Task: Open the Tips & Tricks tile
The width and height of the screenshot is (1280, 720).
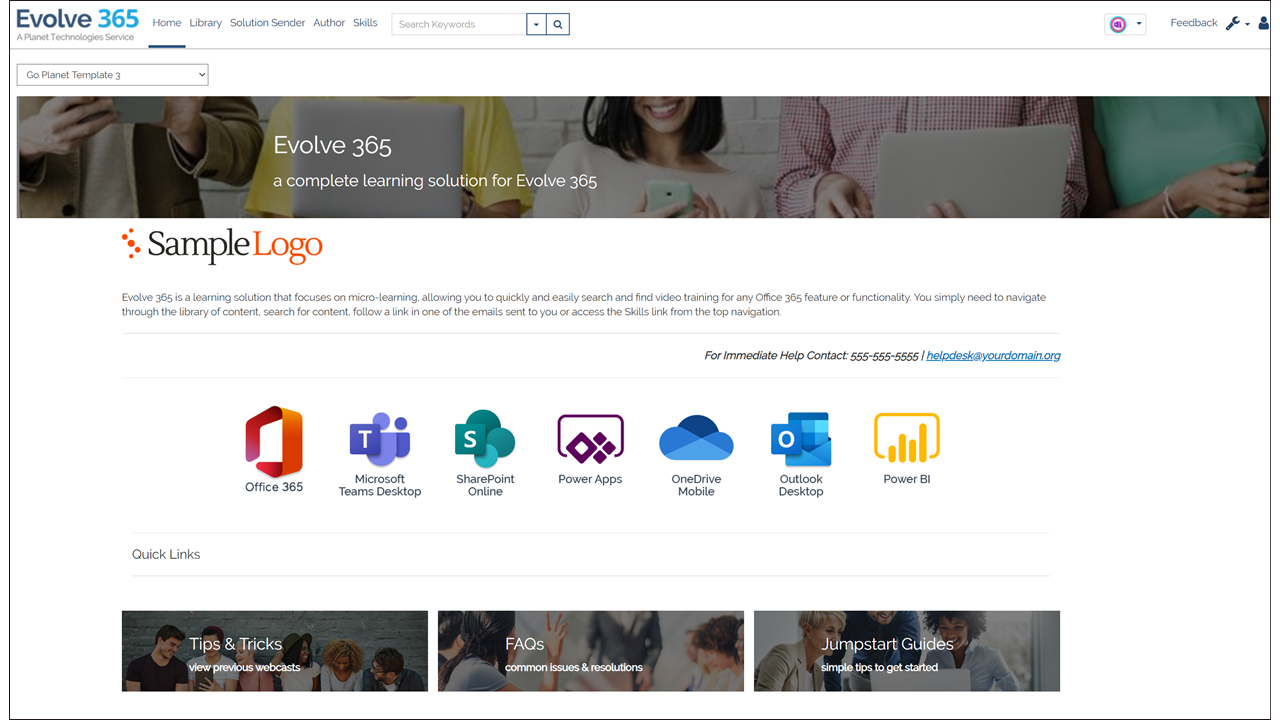Action: click(275, 651)
